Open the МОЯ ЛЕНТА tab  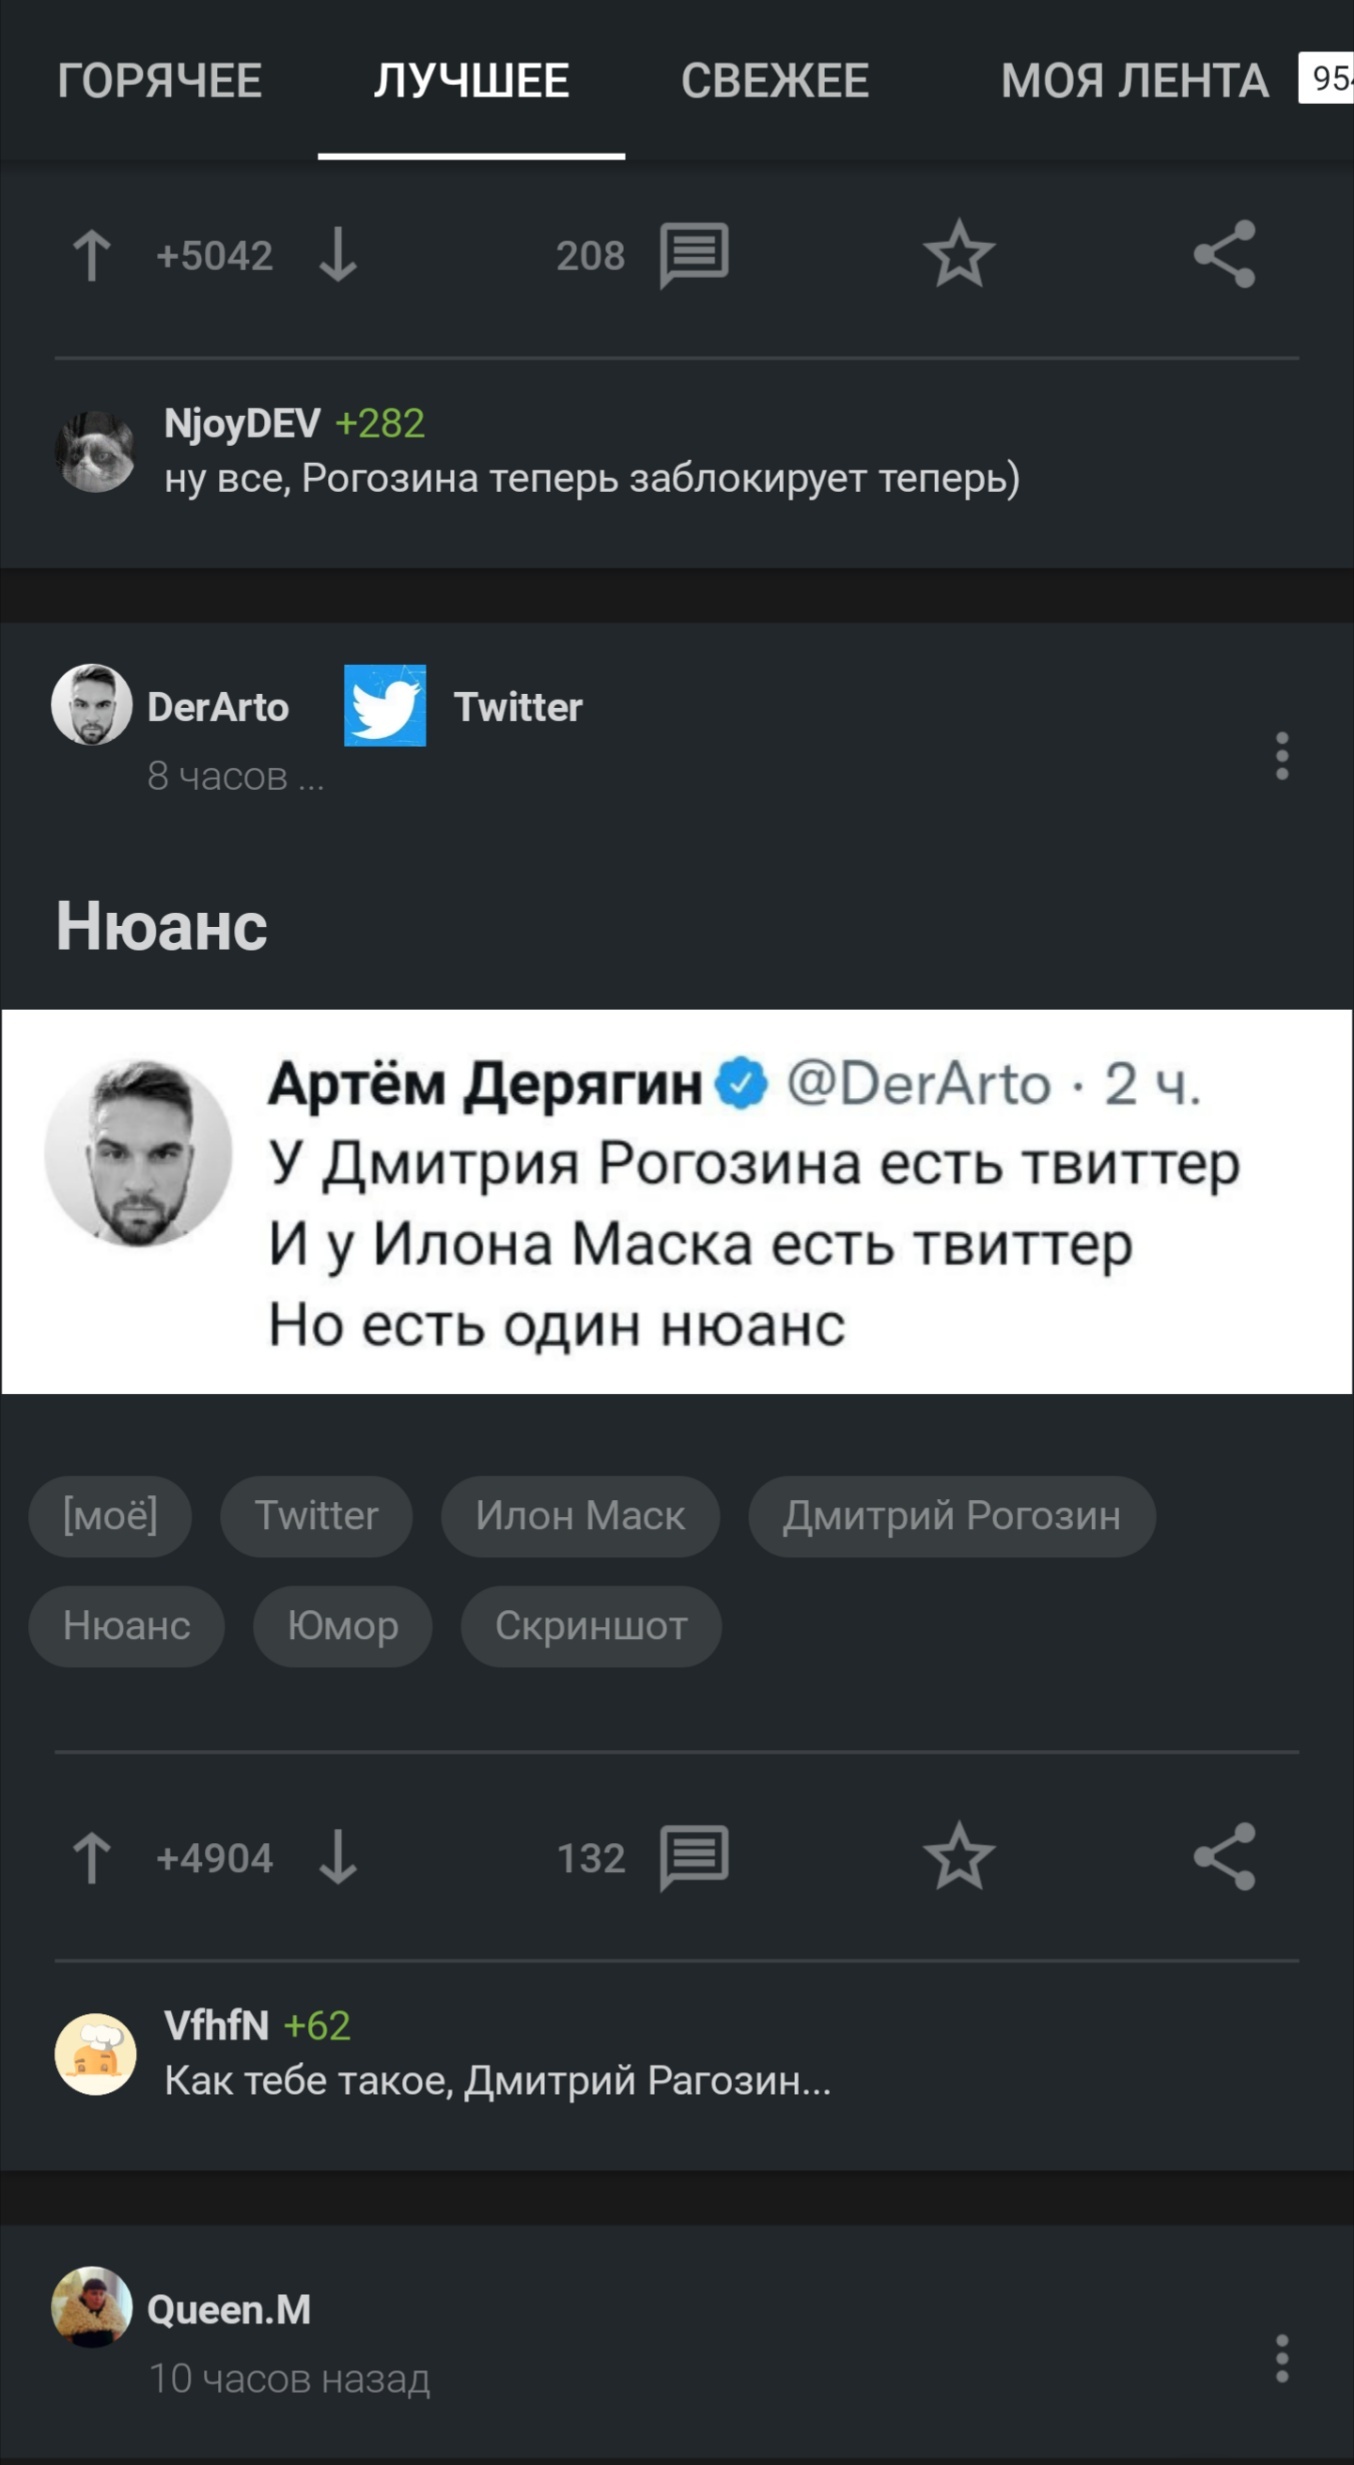(x=1134, y=81)
